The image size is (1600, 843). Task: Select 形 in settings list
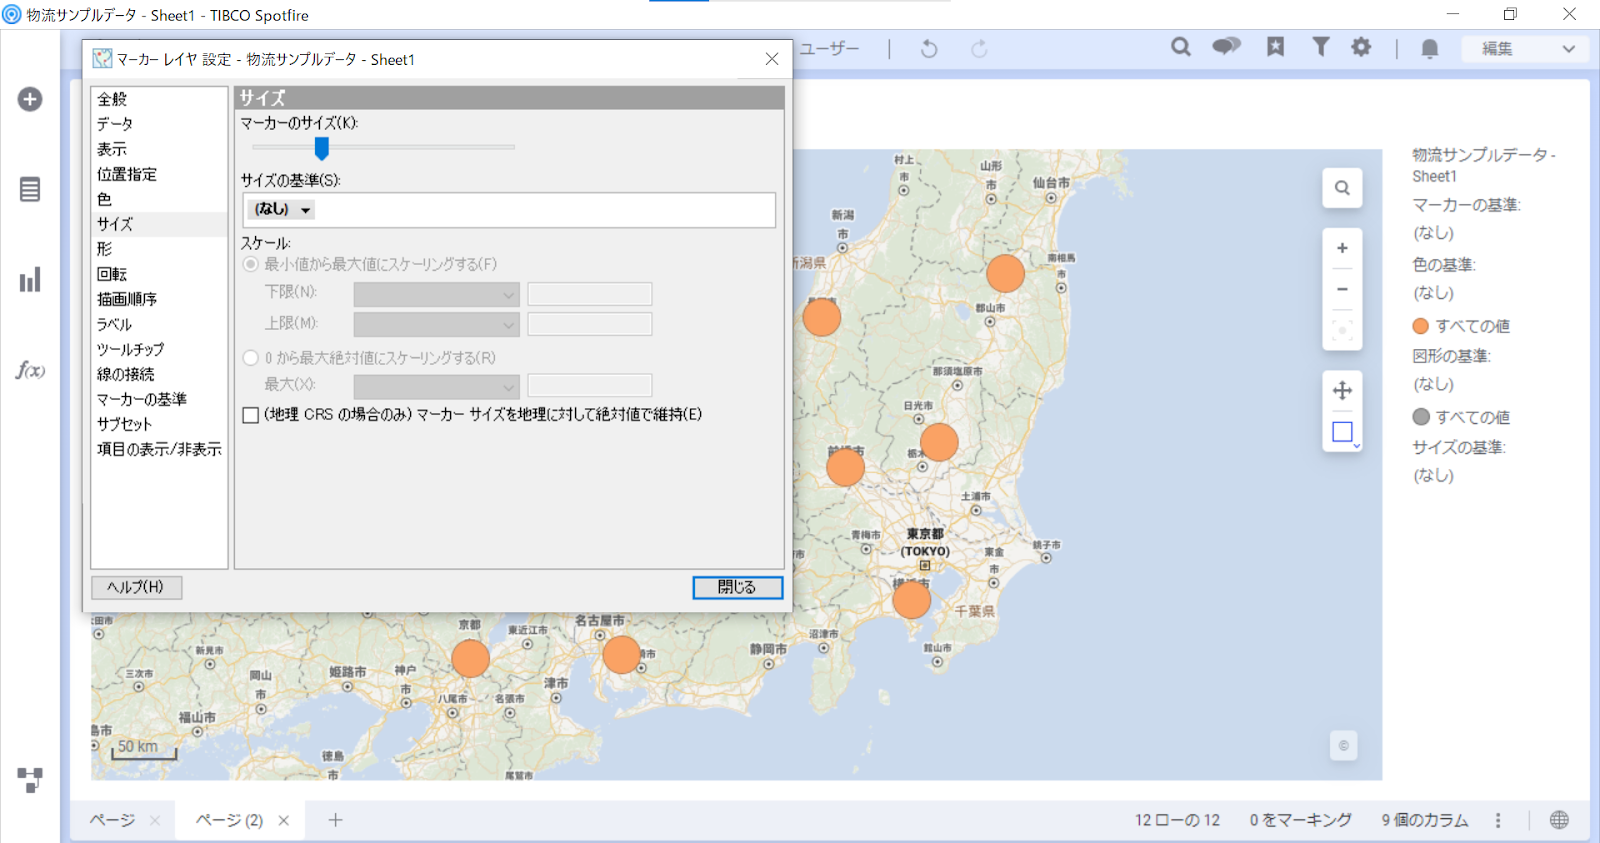pyautogui.click(x=104, y=249)
